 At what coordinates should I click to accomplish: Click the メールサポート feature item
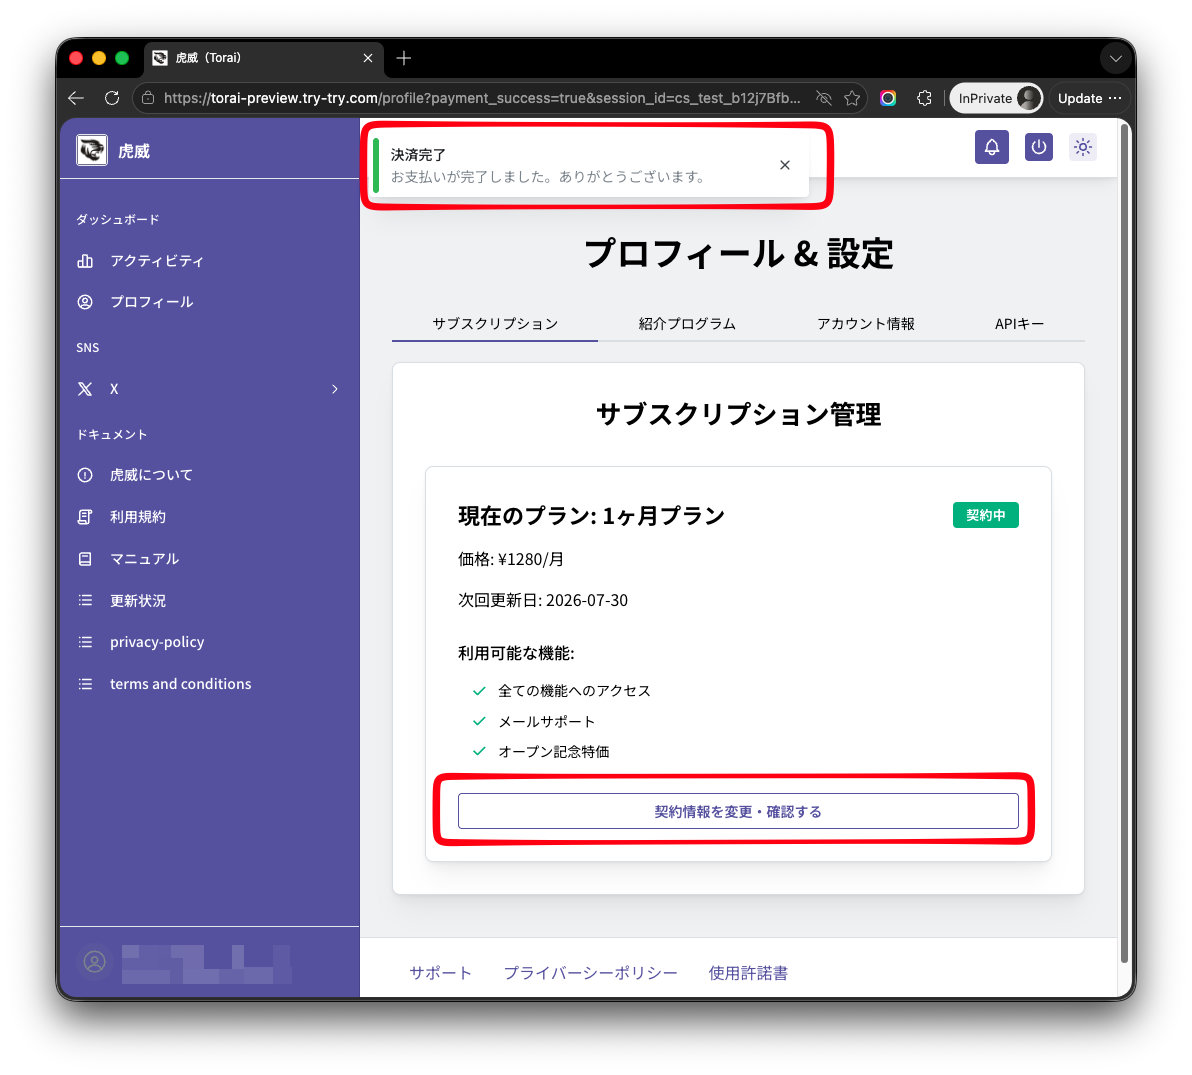pyautogui.click(x=546, y=721)
